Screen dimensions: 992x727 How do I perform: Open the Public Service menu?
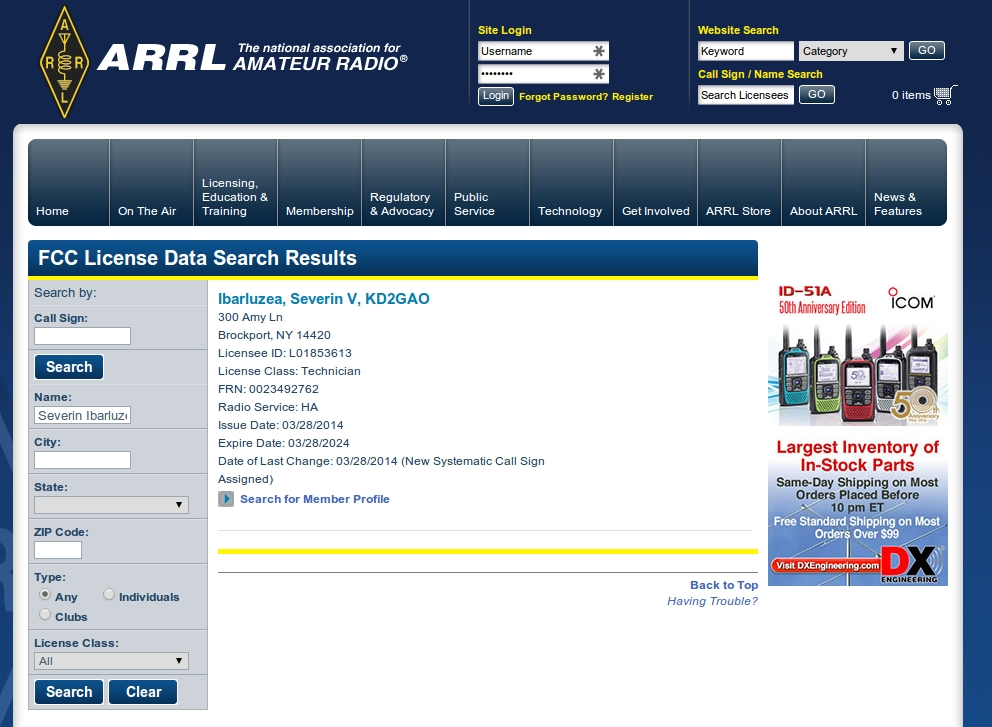pos(488,183)
